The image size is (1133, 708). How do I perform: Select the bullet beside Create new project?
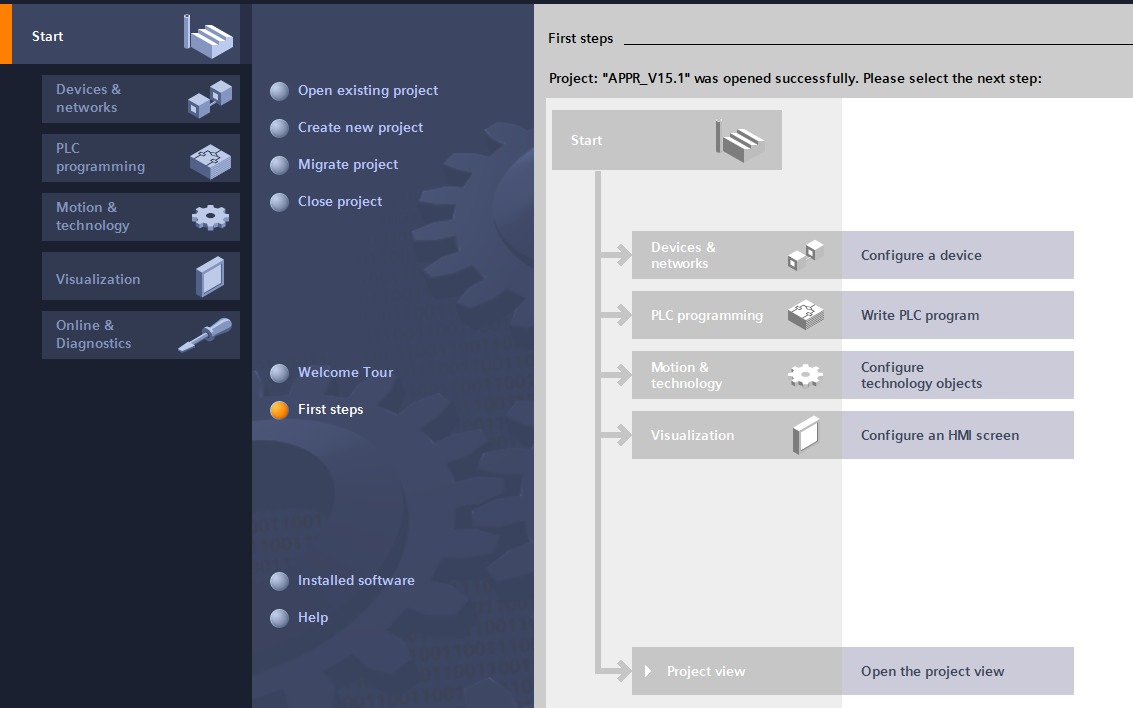280,128
